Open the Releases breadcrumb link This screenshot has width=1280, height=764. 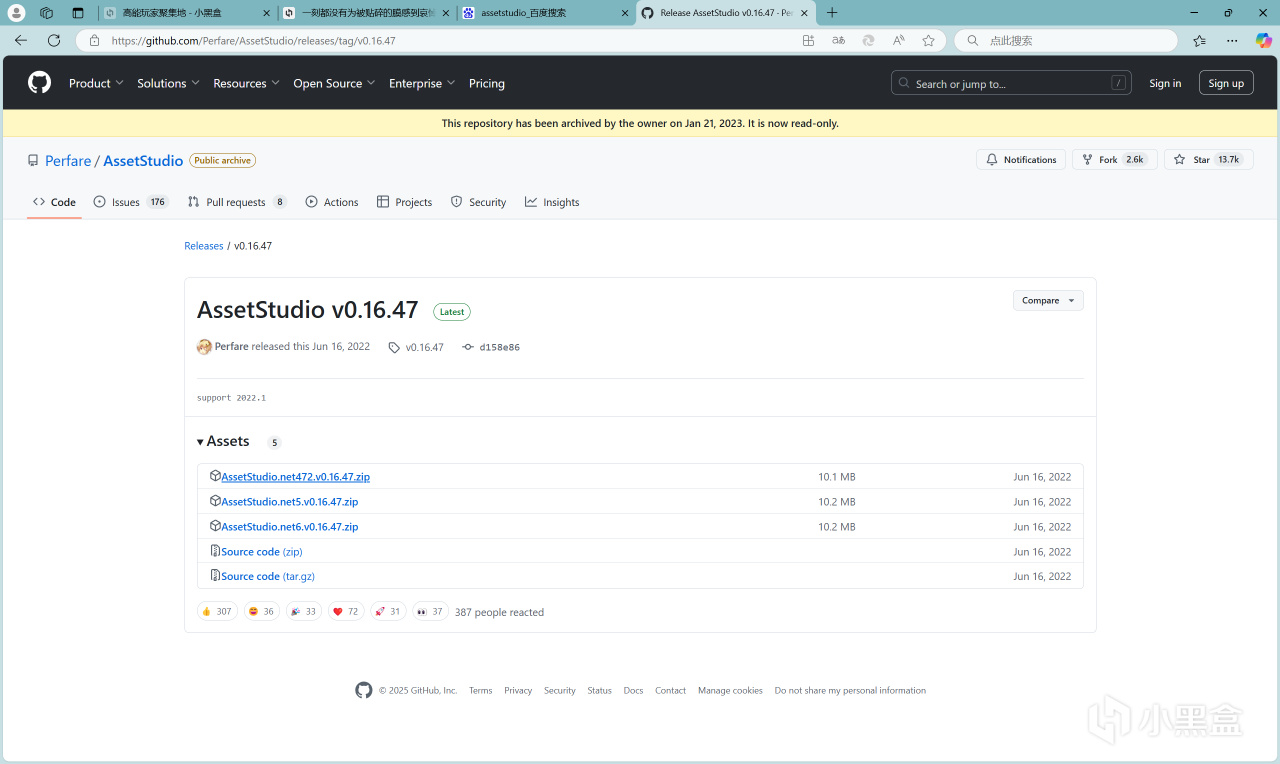click(x=204, y=246)
